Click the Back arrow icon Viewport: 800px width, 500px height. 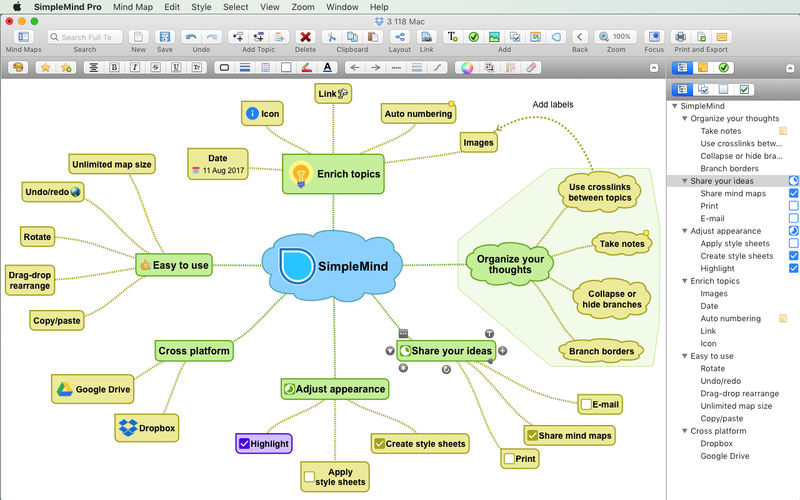[x=580, y=37]
